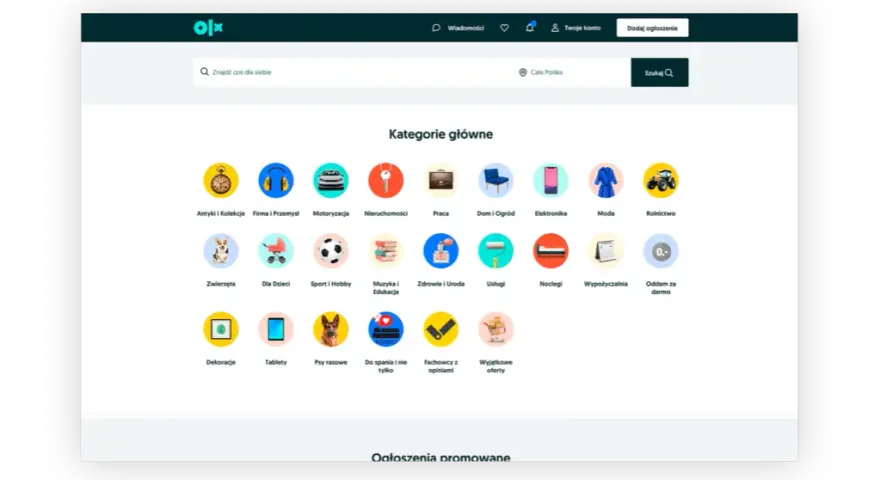Viewport: 880px width, 480px height.
Task: Open 'Do spania i nie tylko' icon
Action: (386, 330)
